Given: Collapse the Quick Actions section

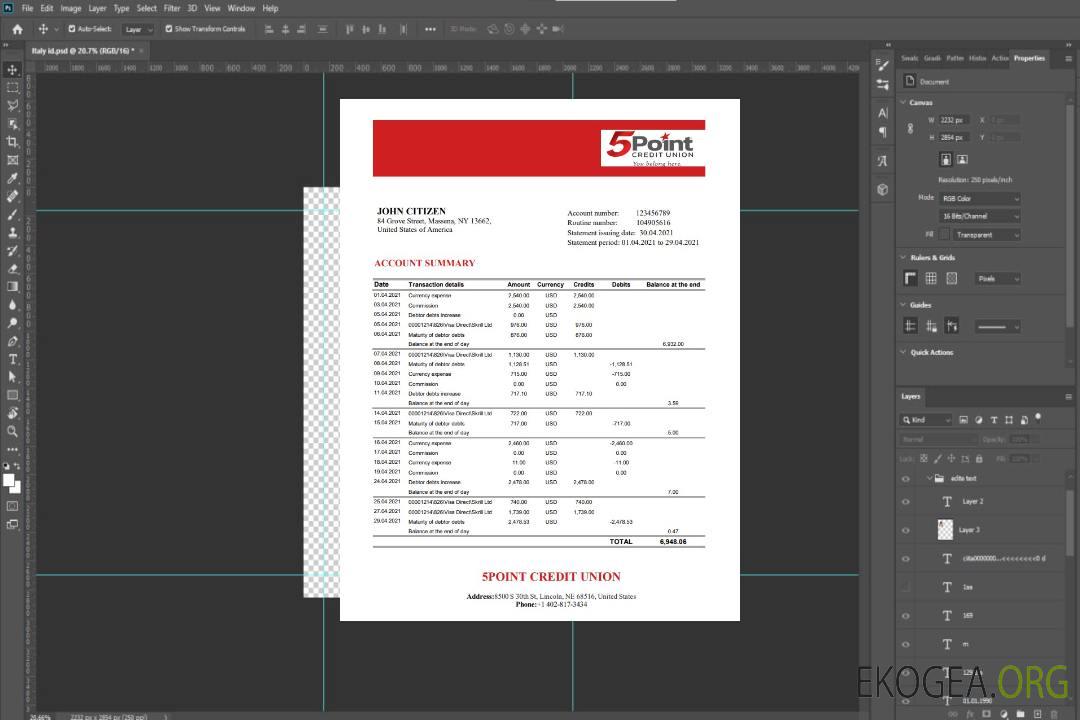Looking at the screenshot, I should [x=903, y=352].
